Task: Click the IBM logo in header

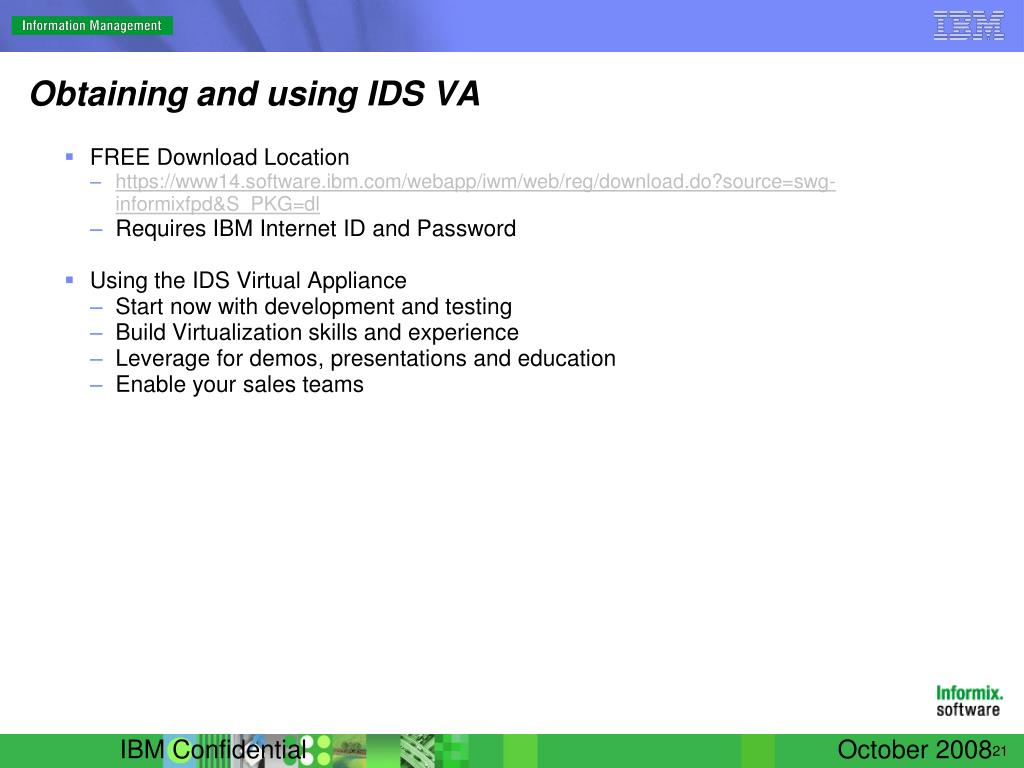Action: pyautogui.click(x=968, y=25)
